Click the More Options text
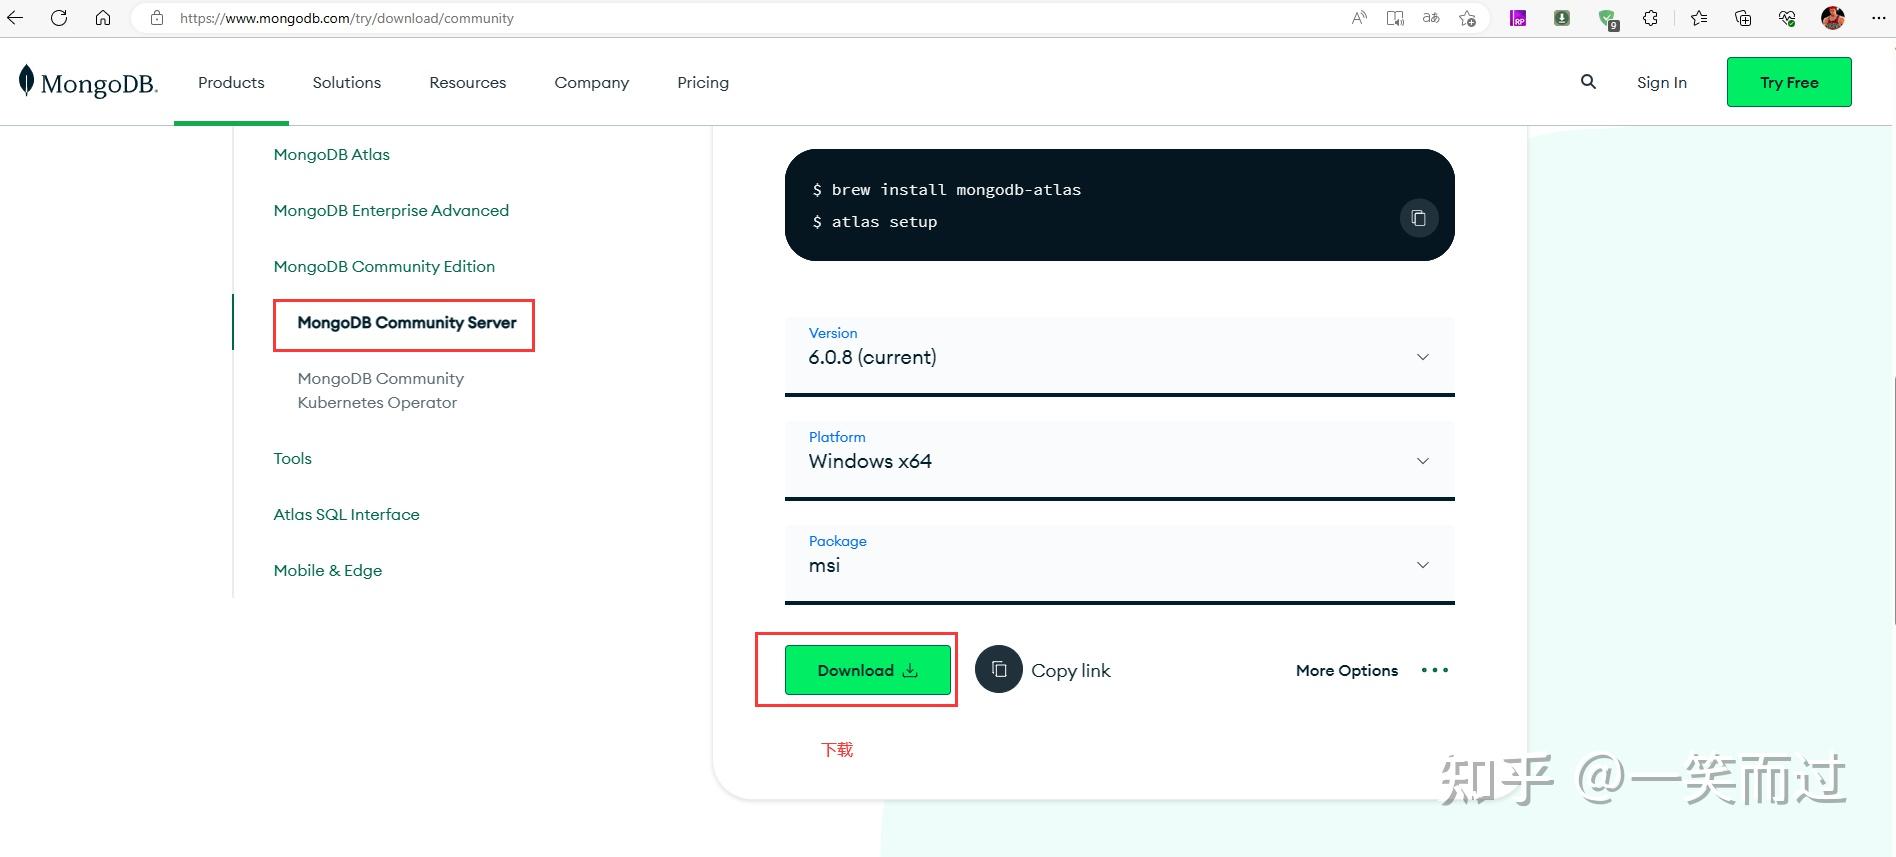Viewport: 1896px width, 857px height. click(x=1347, y=670)
